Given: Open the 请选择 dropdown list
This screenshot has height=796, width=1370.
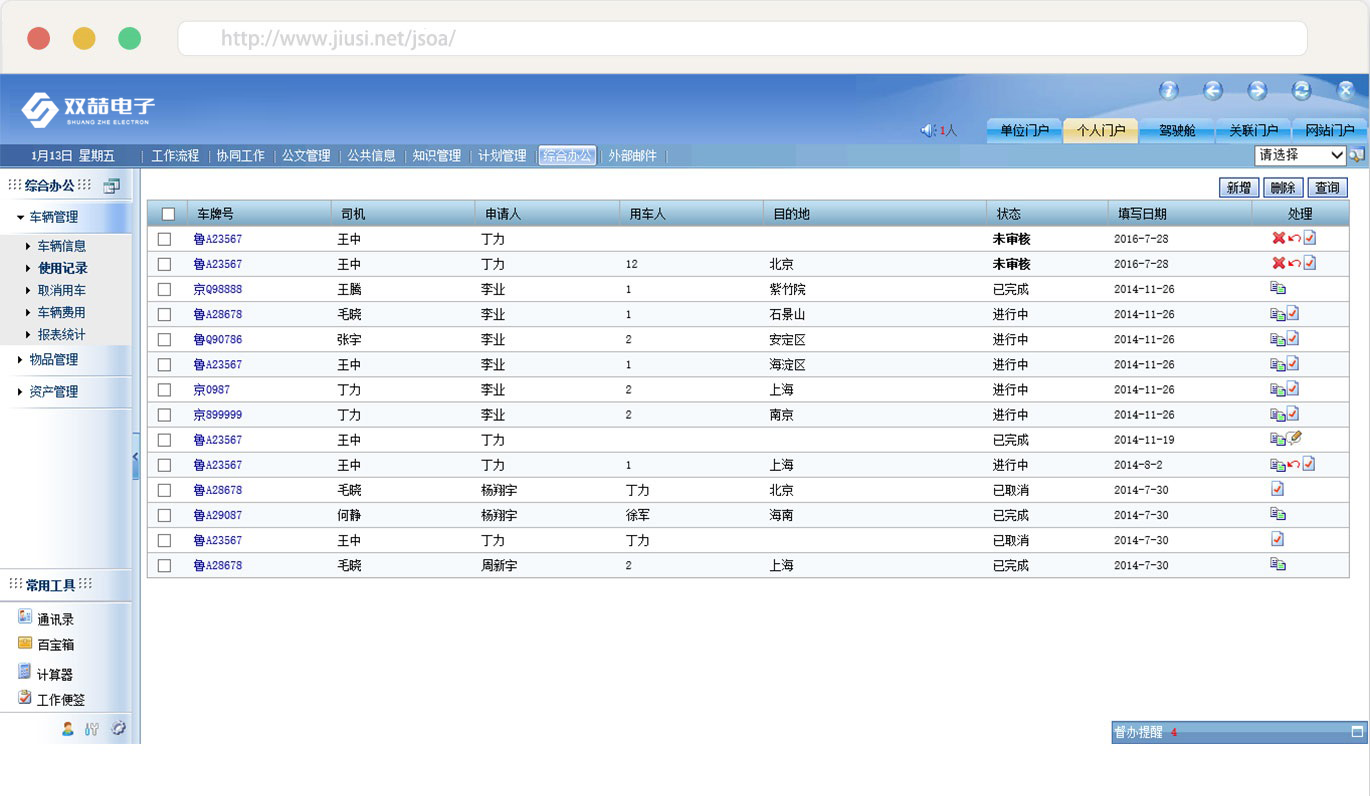Looking at the screenshot, I should (1301, 155).
